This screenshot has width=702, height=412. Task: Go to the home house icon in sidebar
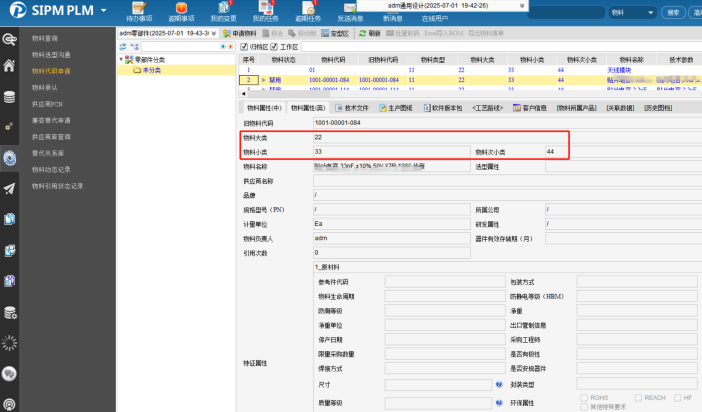click(9, 66)
